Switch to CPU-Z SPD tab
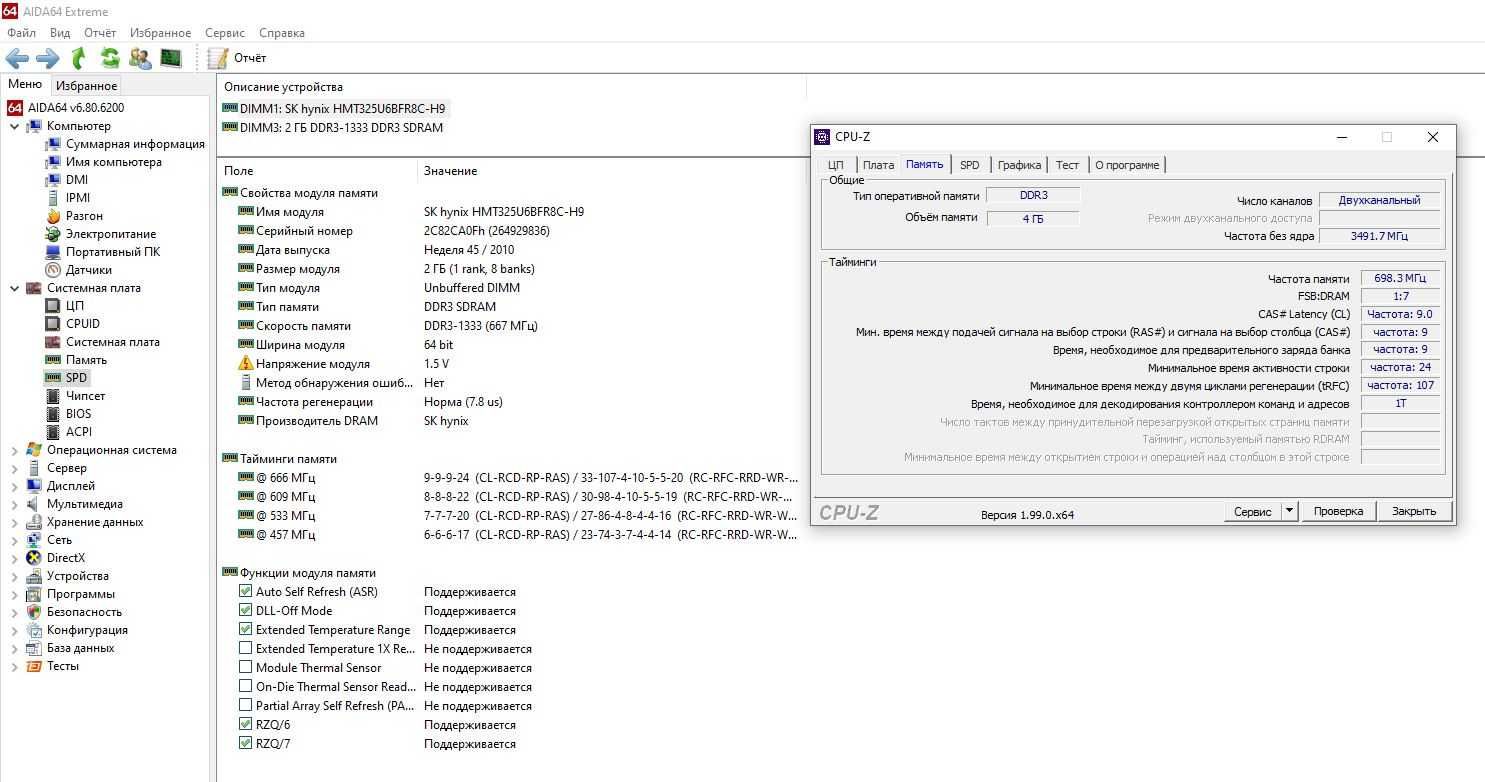This screenshot has width=1485, height=782. (969, 165)
